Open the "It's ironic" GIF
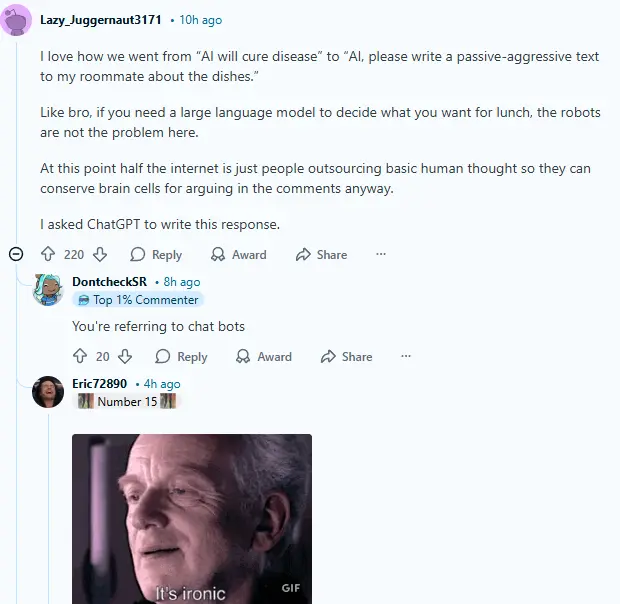Image resolution: width=620 pixels, height=604 pixels. (192, 519)
